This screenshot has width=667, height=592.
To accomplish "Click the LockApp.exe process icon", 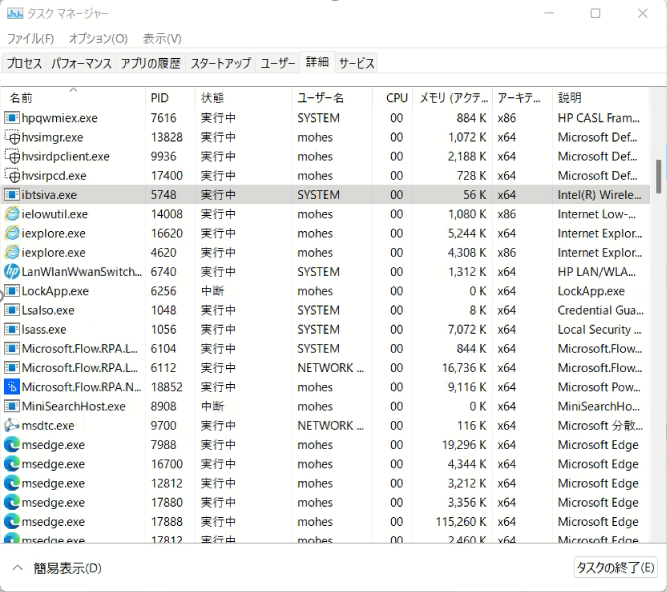I will click(12, 291).
